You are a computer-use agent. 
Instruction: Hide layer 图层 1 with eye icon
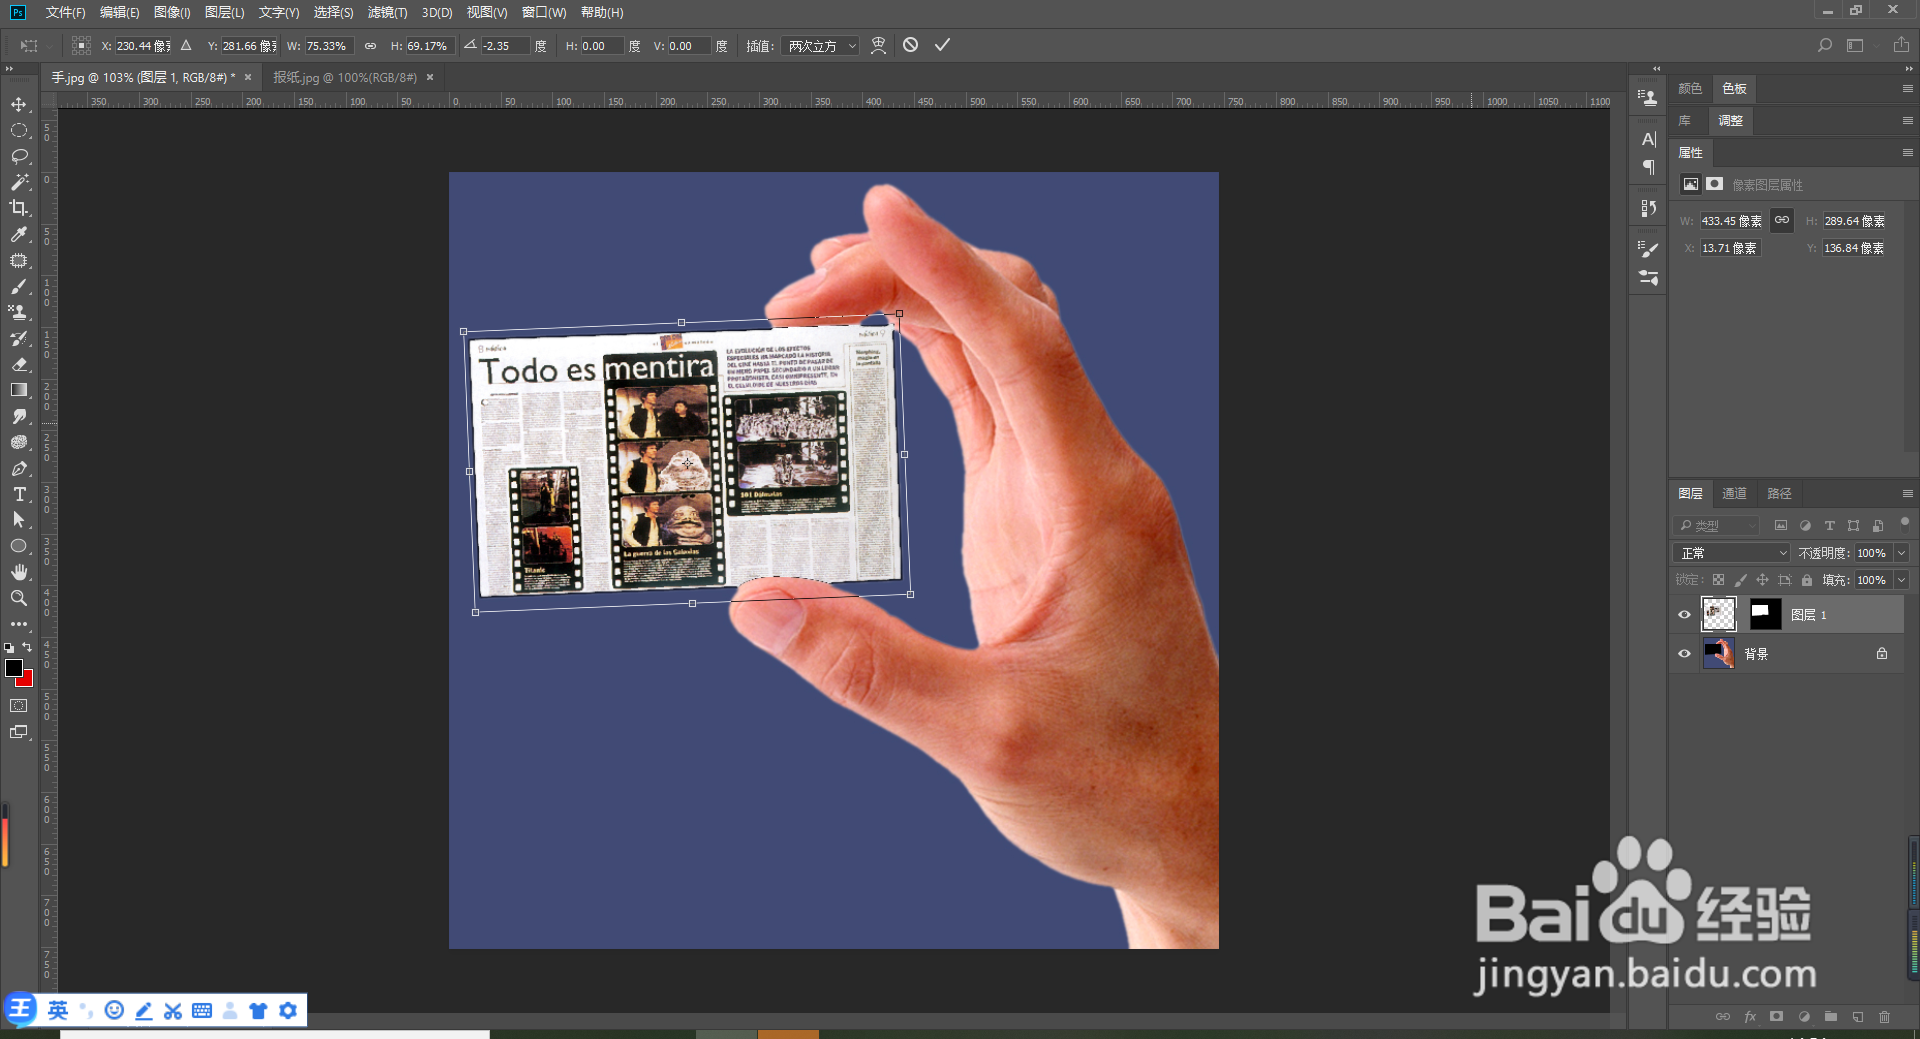point(1684,615)
